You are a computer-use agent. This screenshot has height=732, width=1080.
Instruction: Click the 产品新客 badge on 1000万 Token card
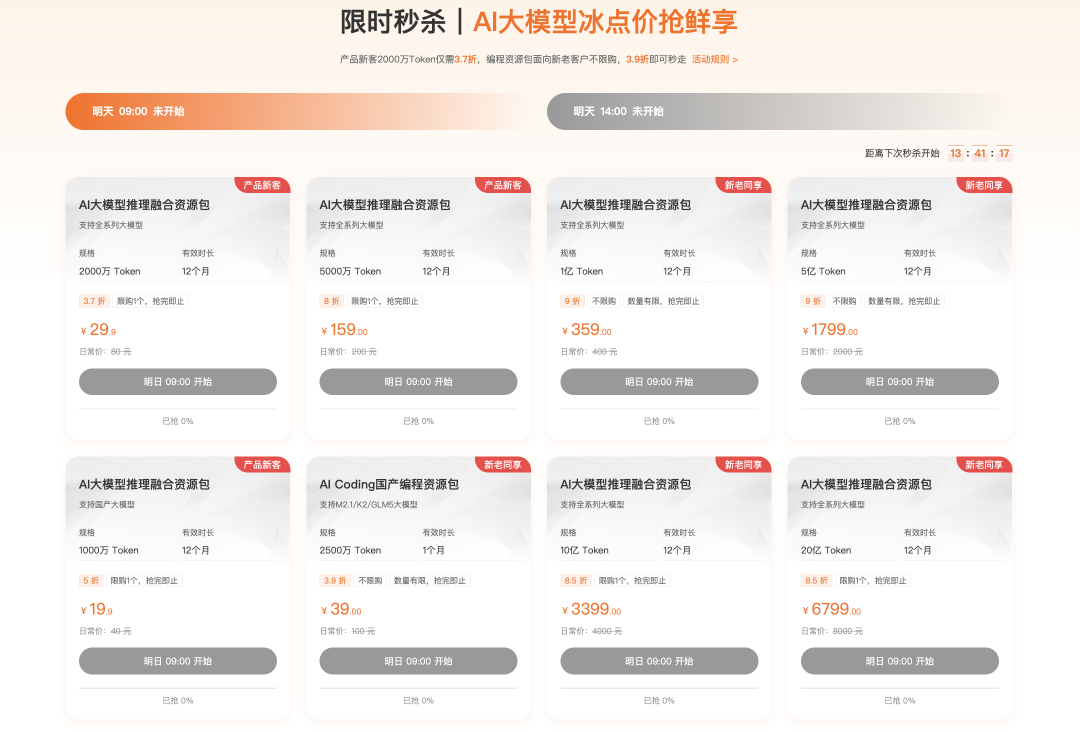click(x=262, y=465)
